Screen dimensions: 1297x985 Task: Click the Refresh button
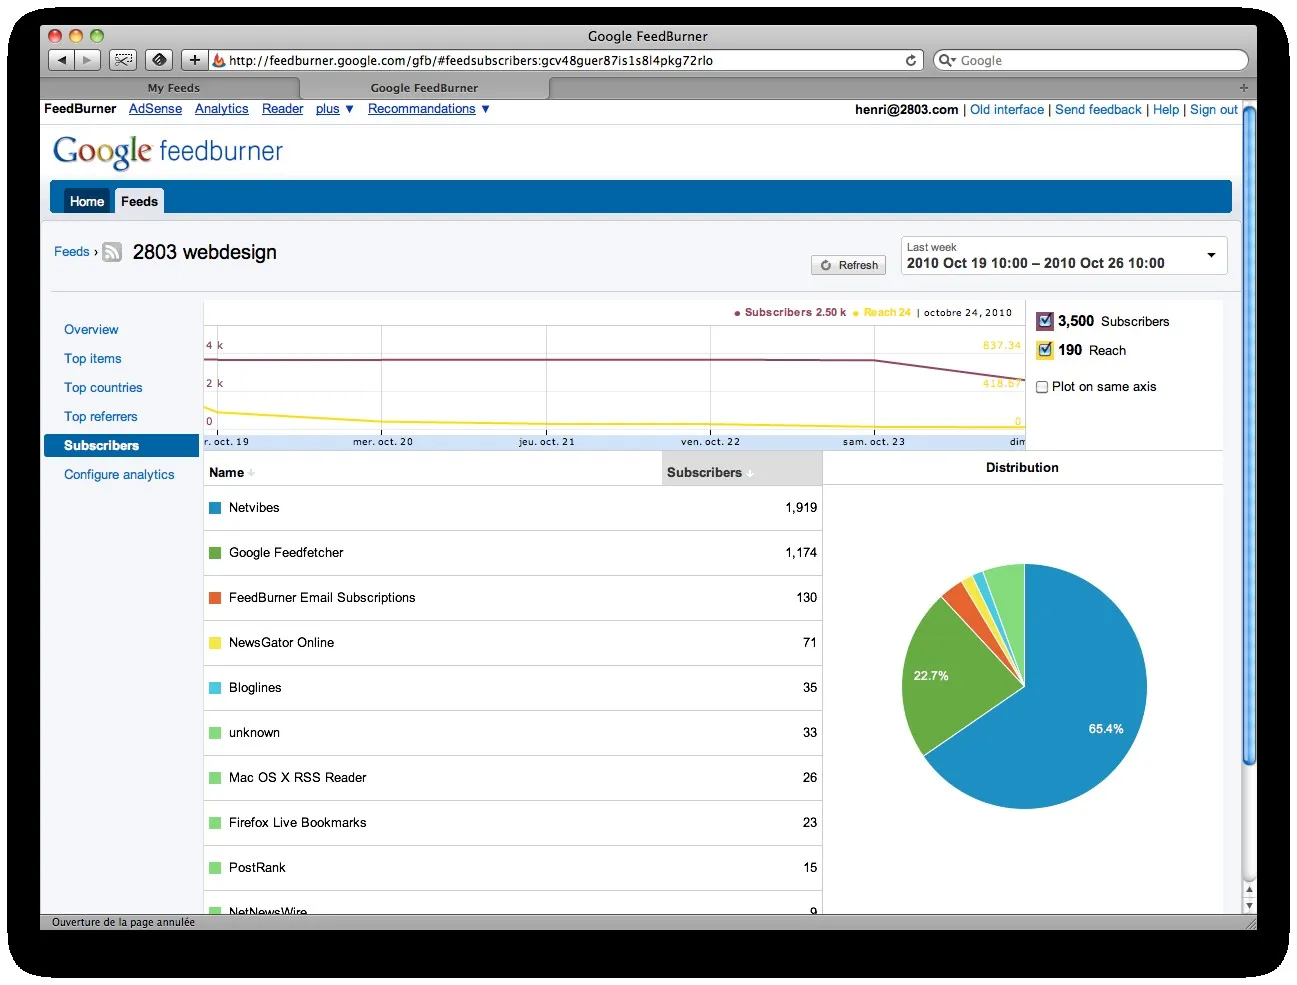coord(848,265)
